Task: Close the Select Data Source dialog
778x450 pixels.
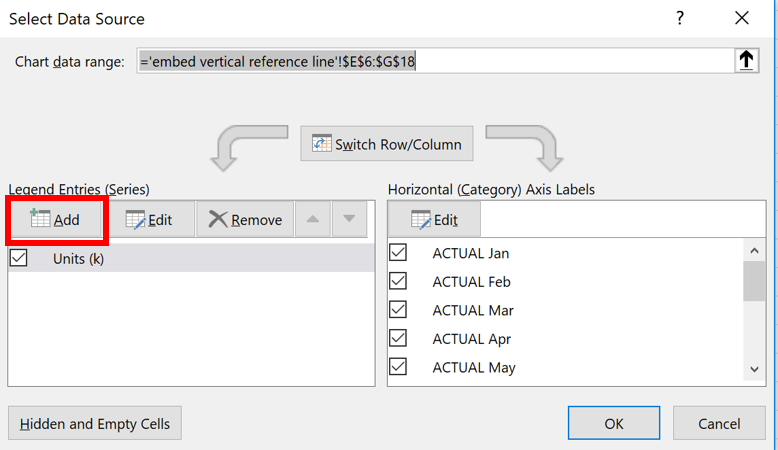Action: (742, 18)
